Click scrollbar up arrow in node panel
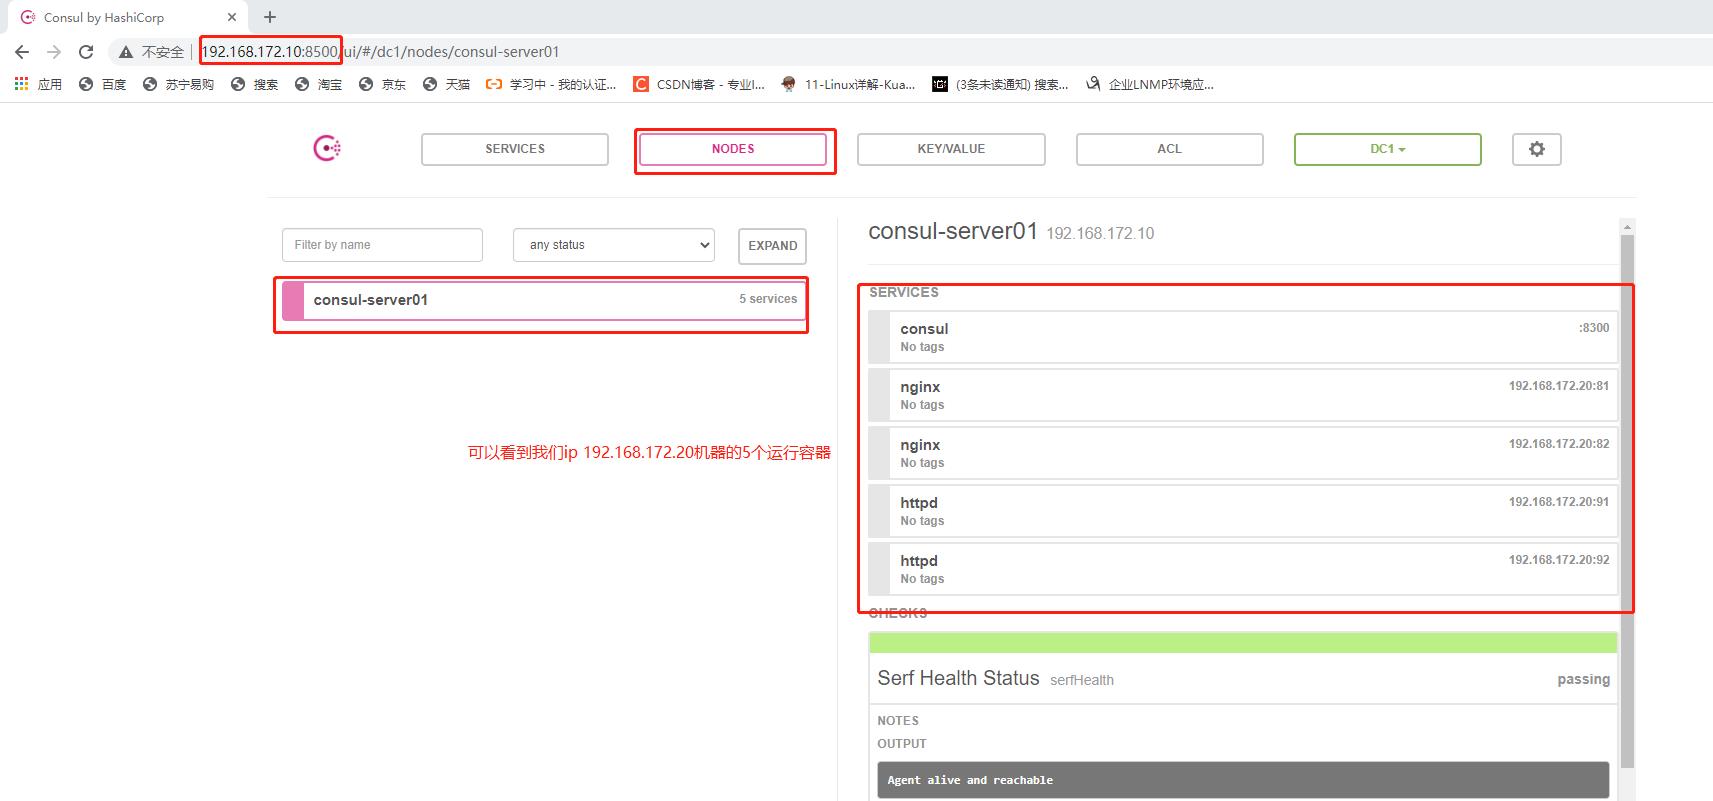 (1627, 226)
